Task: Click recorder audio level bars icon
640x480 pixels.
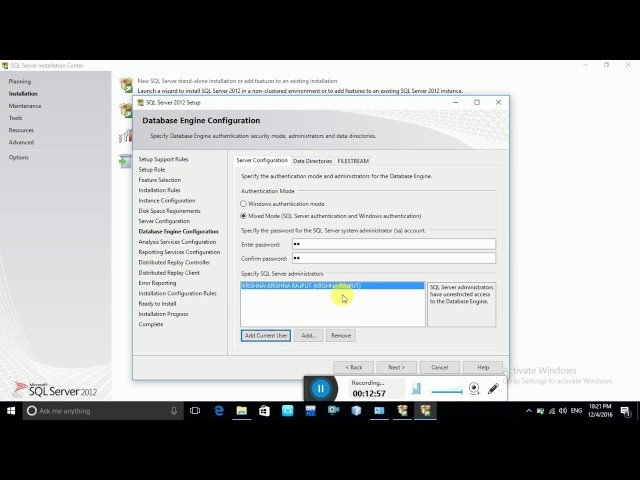Action: tap(416, 389)
